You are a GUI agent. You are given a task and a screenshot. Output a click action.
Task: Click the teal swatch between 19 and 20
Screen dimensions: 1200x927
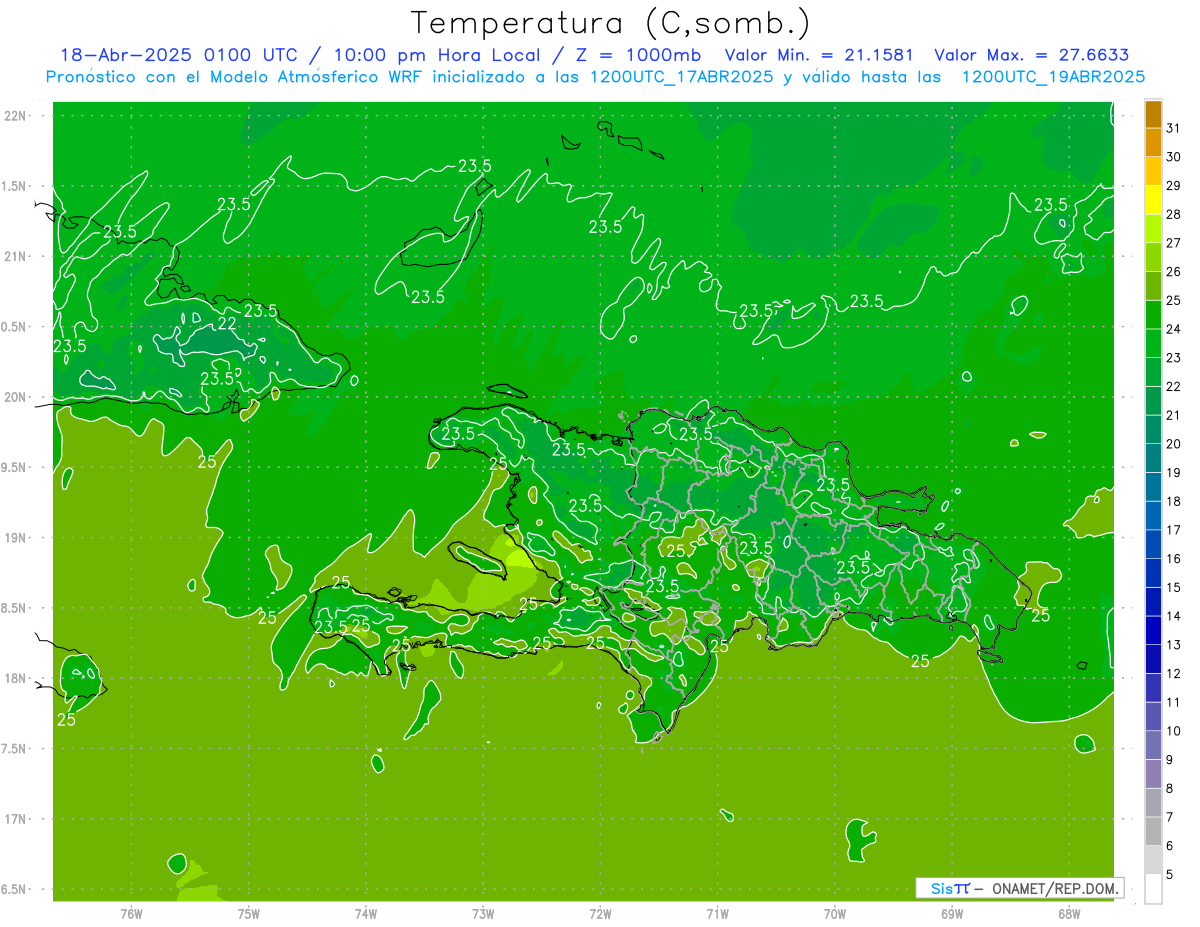point(1153,458)
